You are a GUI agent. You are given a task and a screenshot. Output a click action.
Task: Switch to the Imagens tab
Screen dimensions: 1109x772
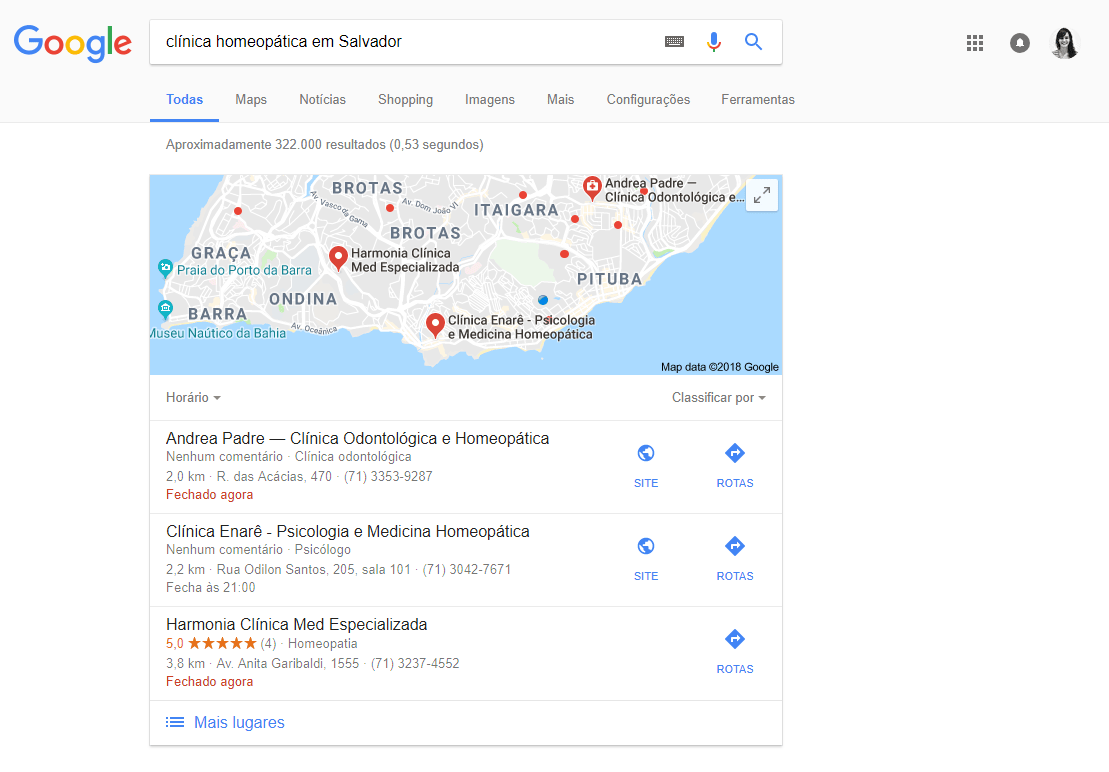pos(489,100)
